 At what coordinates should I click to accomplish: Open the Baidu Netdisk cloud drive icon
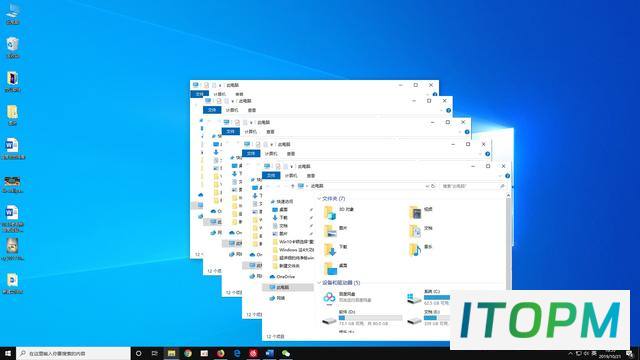click(x=329, y=298)
